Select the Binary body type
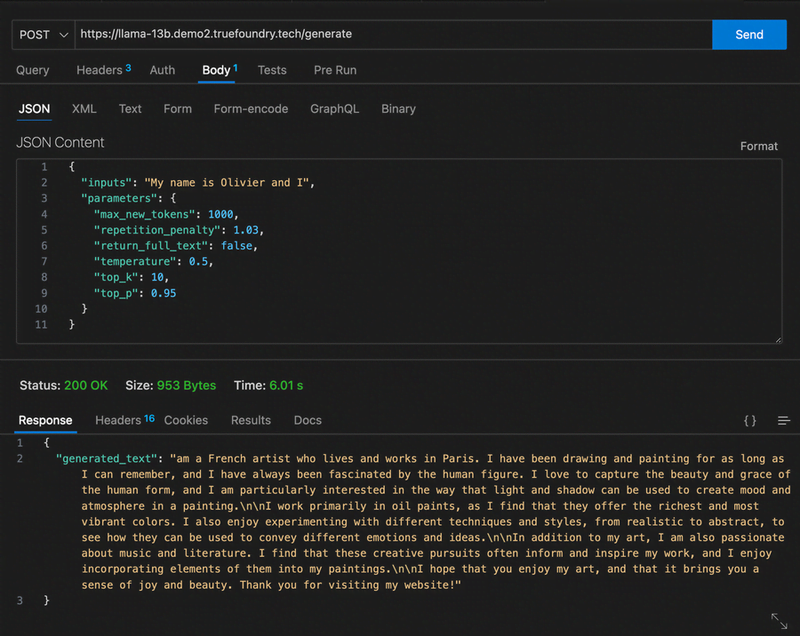Screen dimensions: 800x636 click(398, 109)
